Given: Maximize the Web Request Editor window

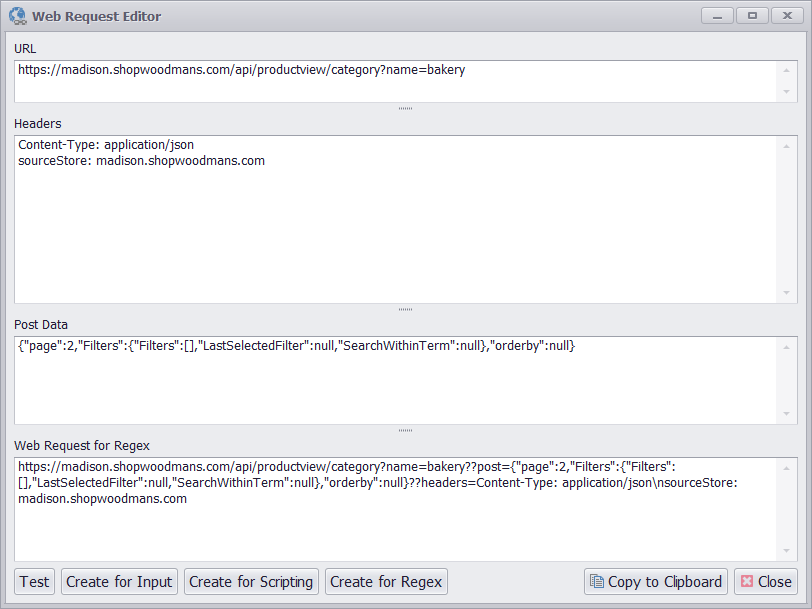Looking at the screenshot, I should coord(751,16).
